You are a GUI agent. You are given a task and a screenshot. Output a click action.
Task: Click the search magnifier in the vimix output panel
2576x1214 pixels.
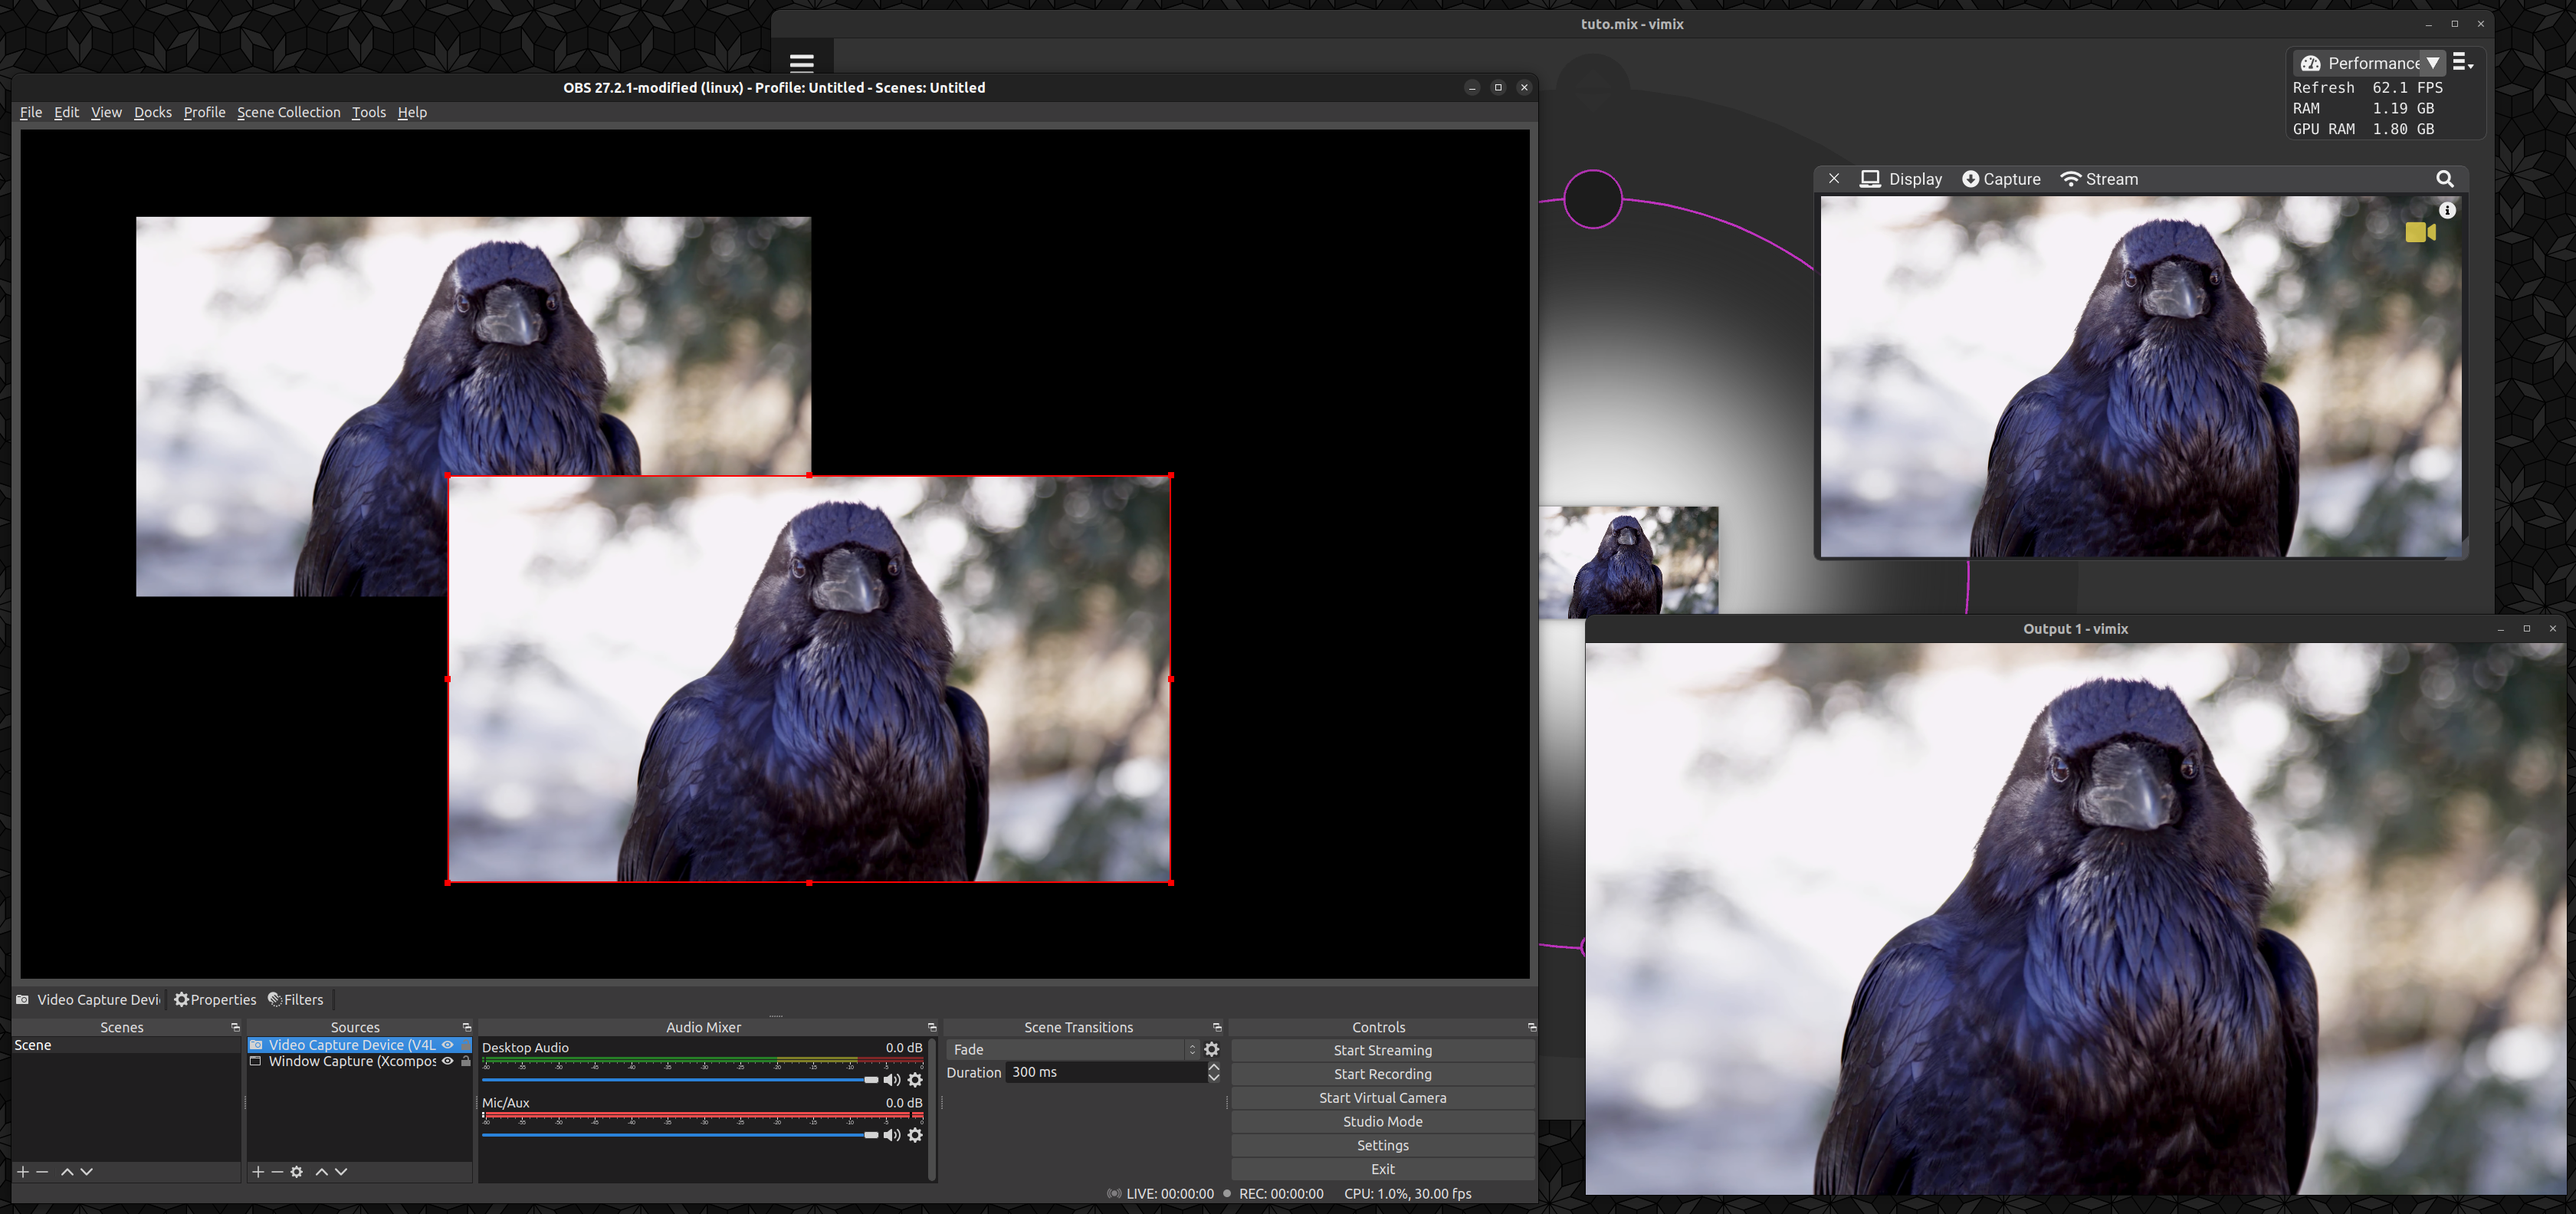tap(2445, 179)
